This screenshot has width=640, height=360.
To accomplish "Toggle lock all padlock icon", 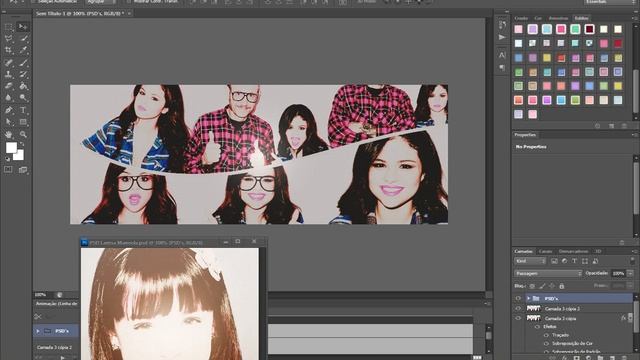I will pos(562,286).
